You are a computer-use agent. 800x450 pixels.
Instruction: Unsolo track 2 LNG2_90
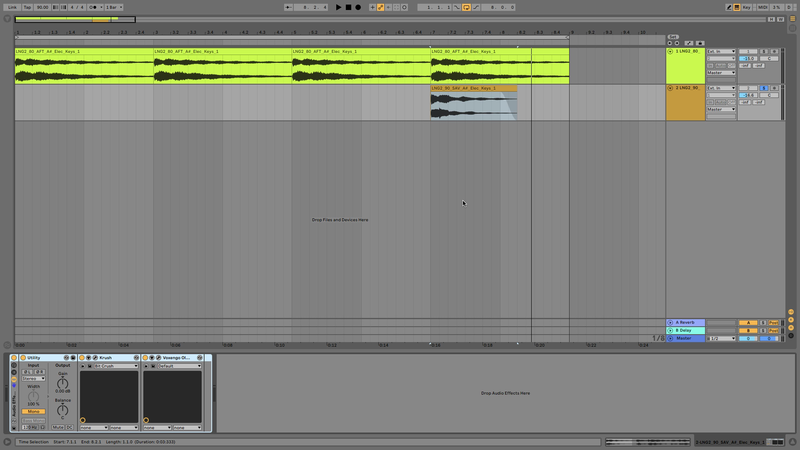pos(764,88)
